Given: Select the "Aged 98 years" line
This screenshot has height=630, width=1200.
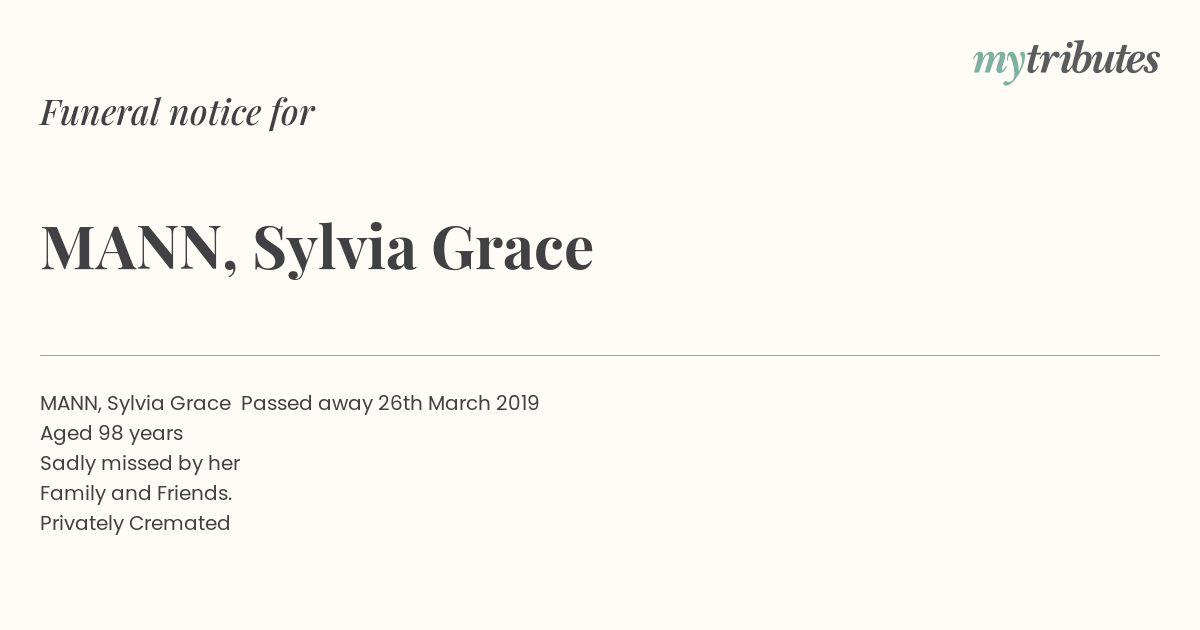Looking at the screenshot, I should (x=111, y=433).
